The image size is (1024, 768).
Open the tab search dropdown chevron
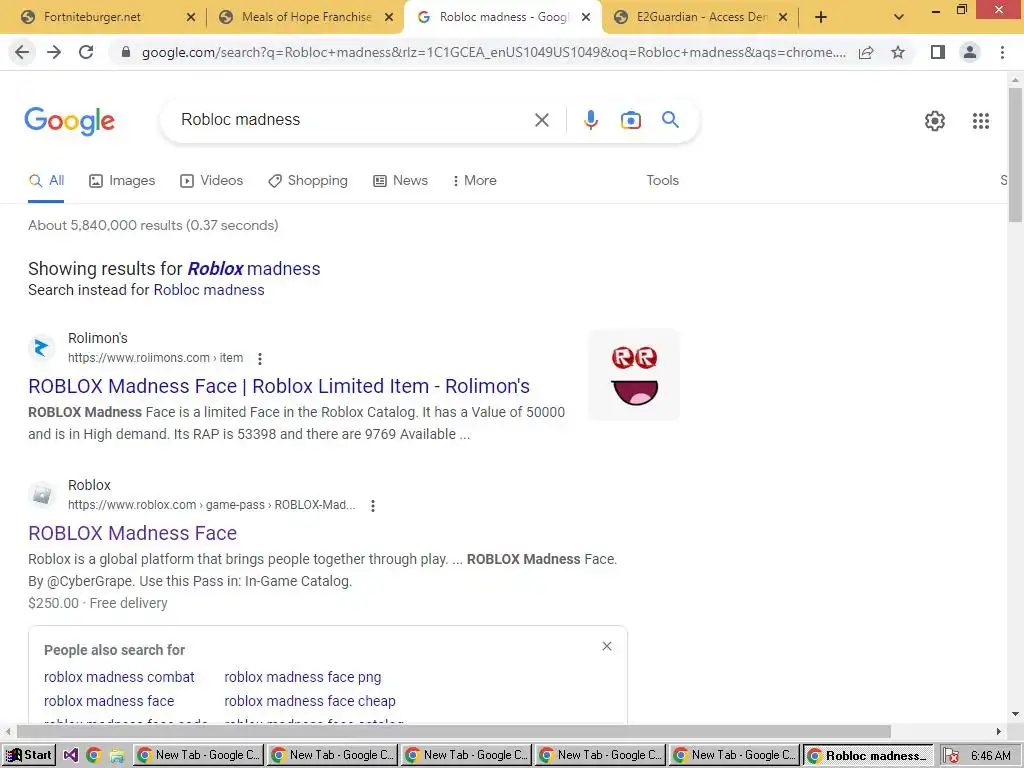tap(899, 18)
